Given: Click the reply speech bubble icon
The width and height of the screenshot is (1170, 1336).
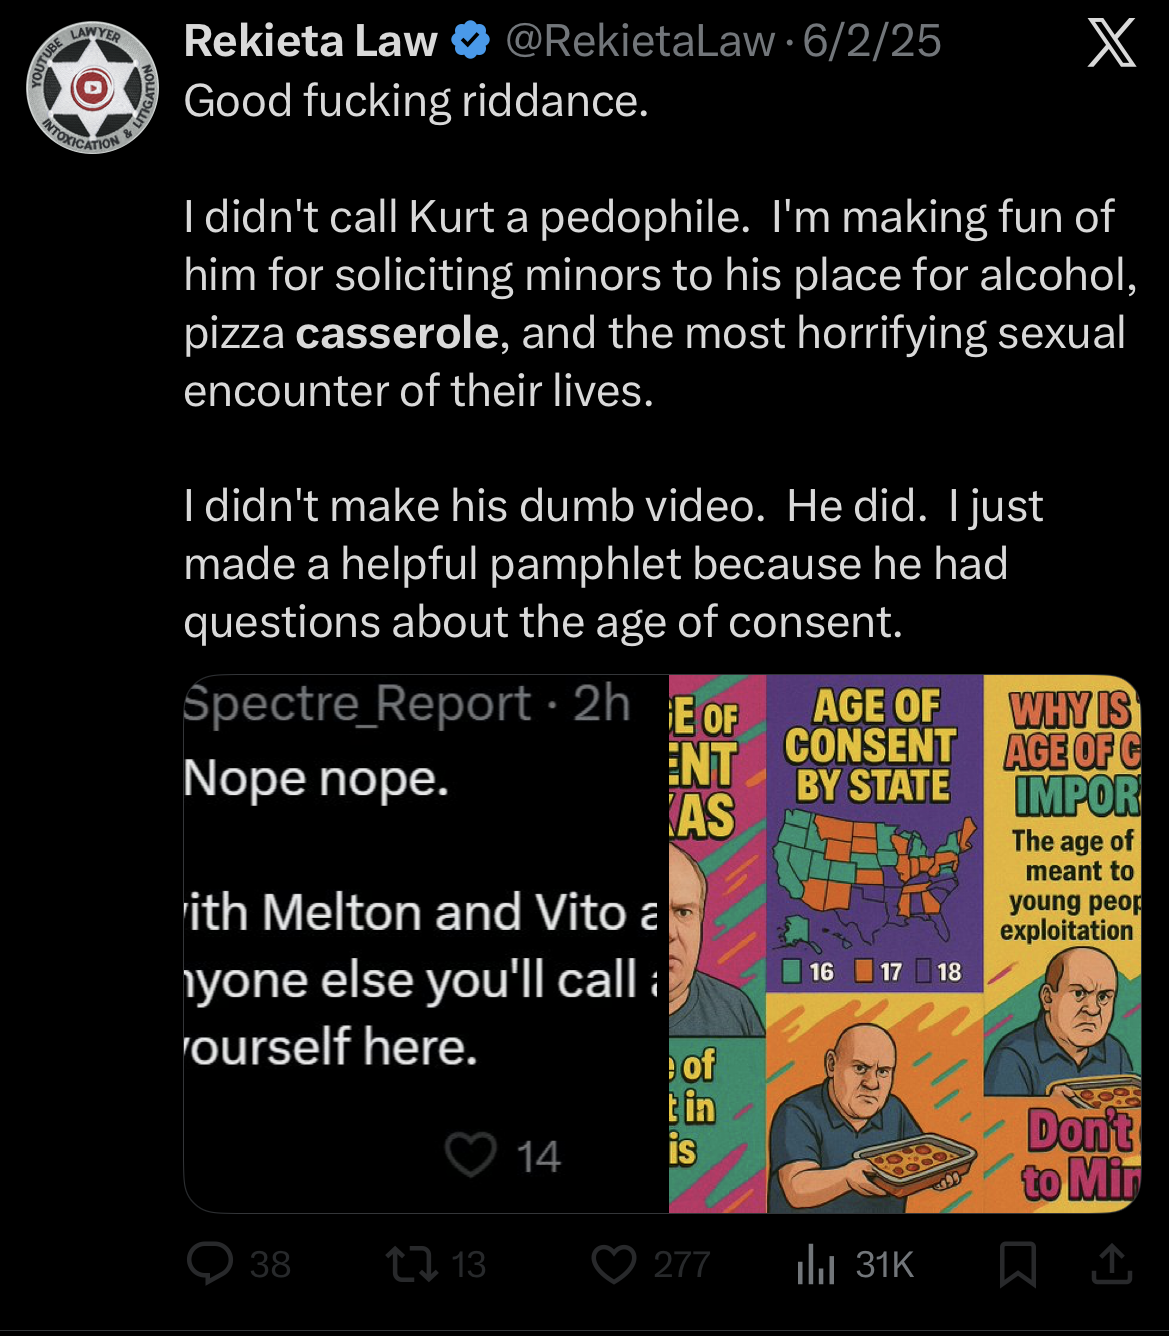Looking at the screenshot, I should pyautogui.click(x=210, y=1263).
